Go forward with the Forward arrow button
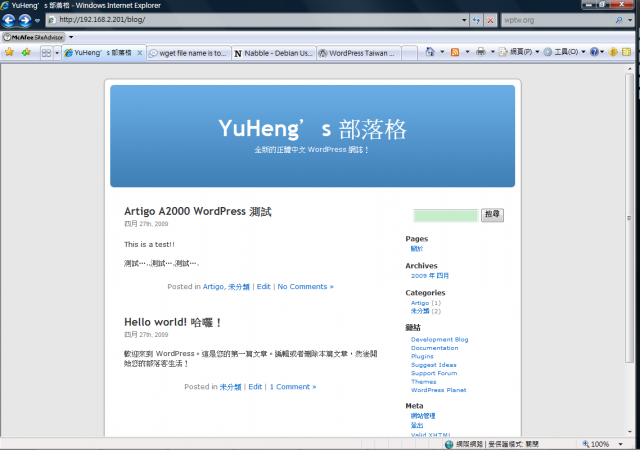This screenshot has height=450, width=640. [x=25, y=20]
